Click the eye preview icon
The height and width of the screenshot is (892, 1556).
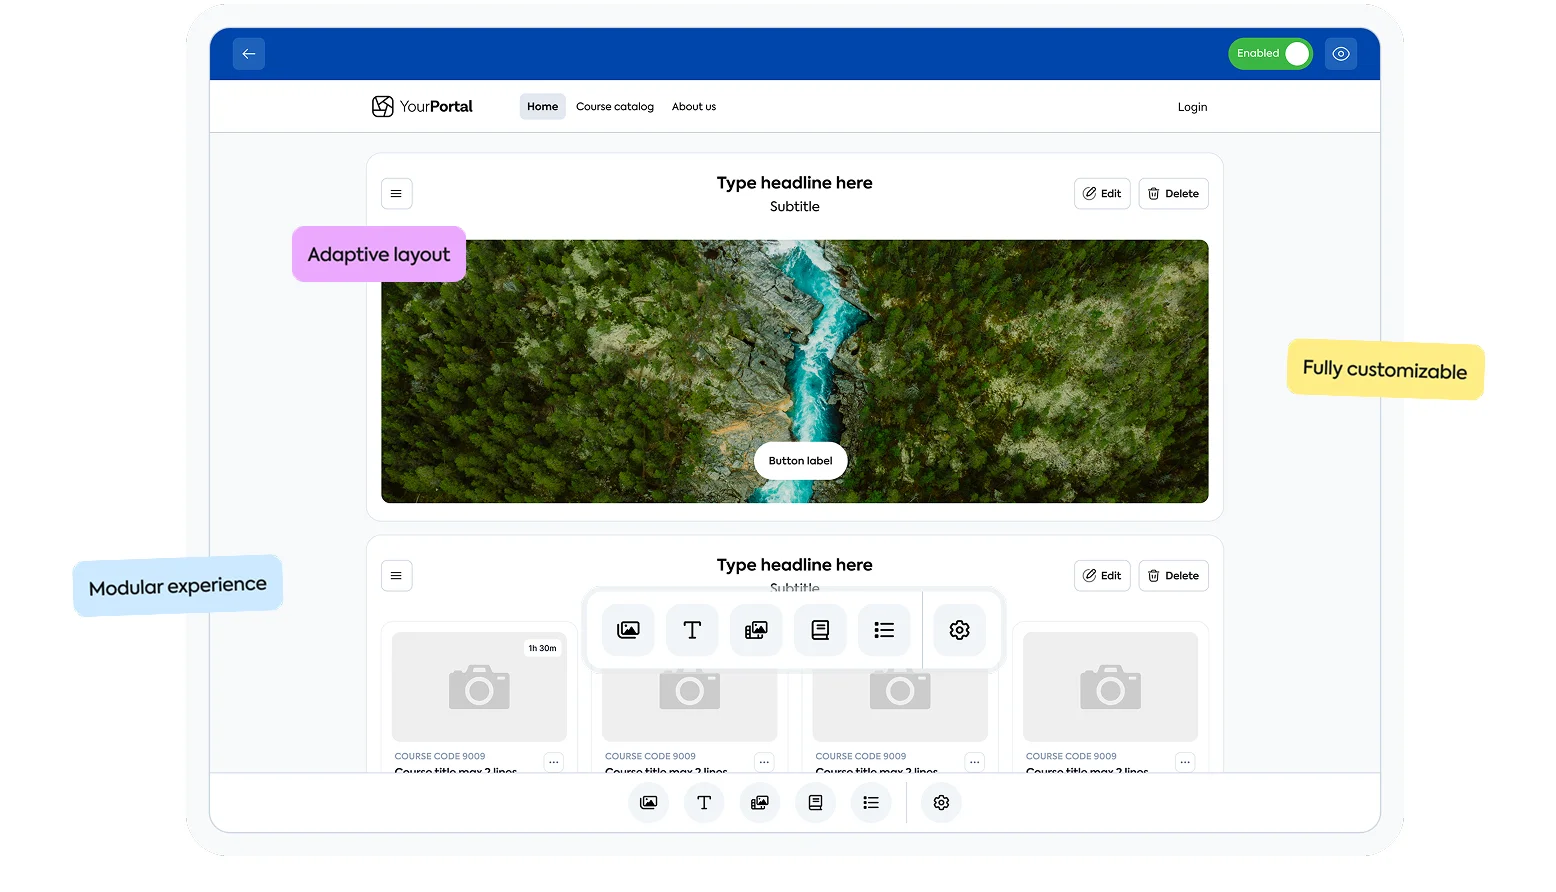[1341, 54]
